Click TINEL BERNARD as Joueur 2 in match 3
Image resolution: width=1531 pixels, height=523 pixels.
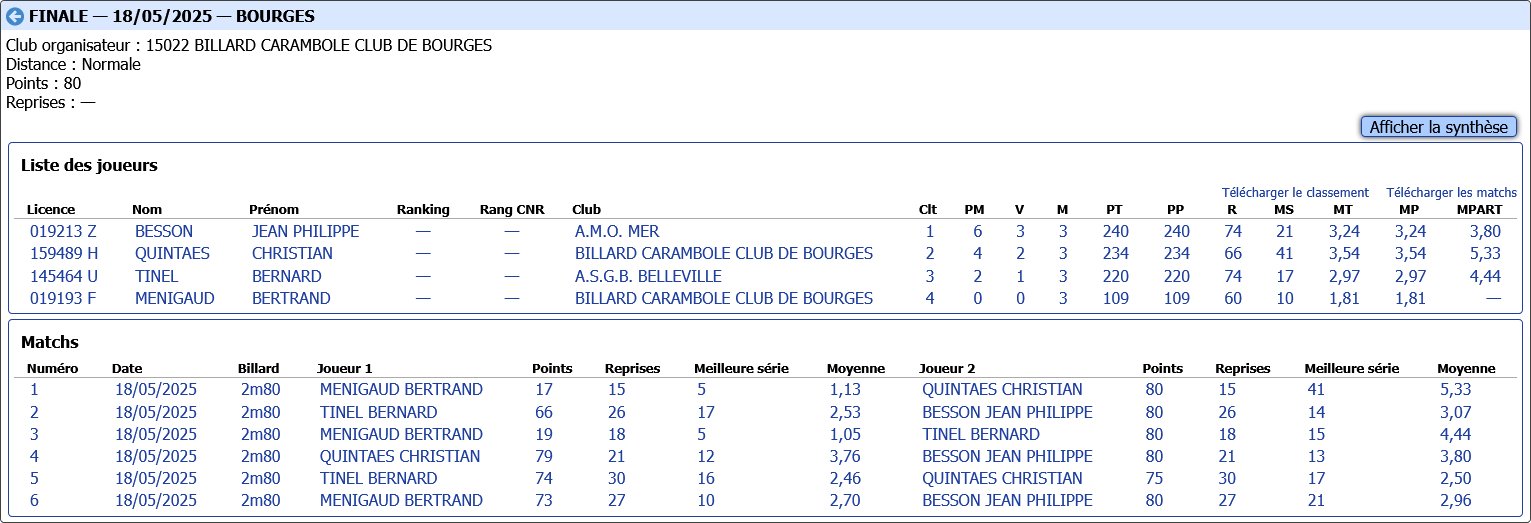(981, 434)
